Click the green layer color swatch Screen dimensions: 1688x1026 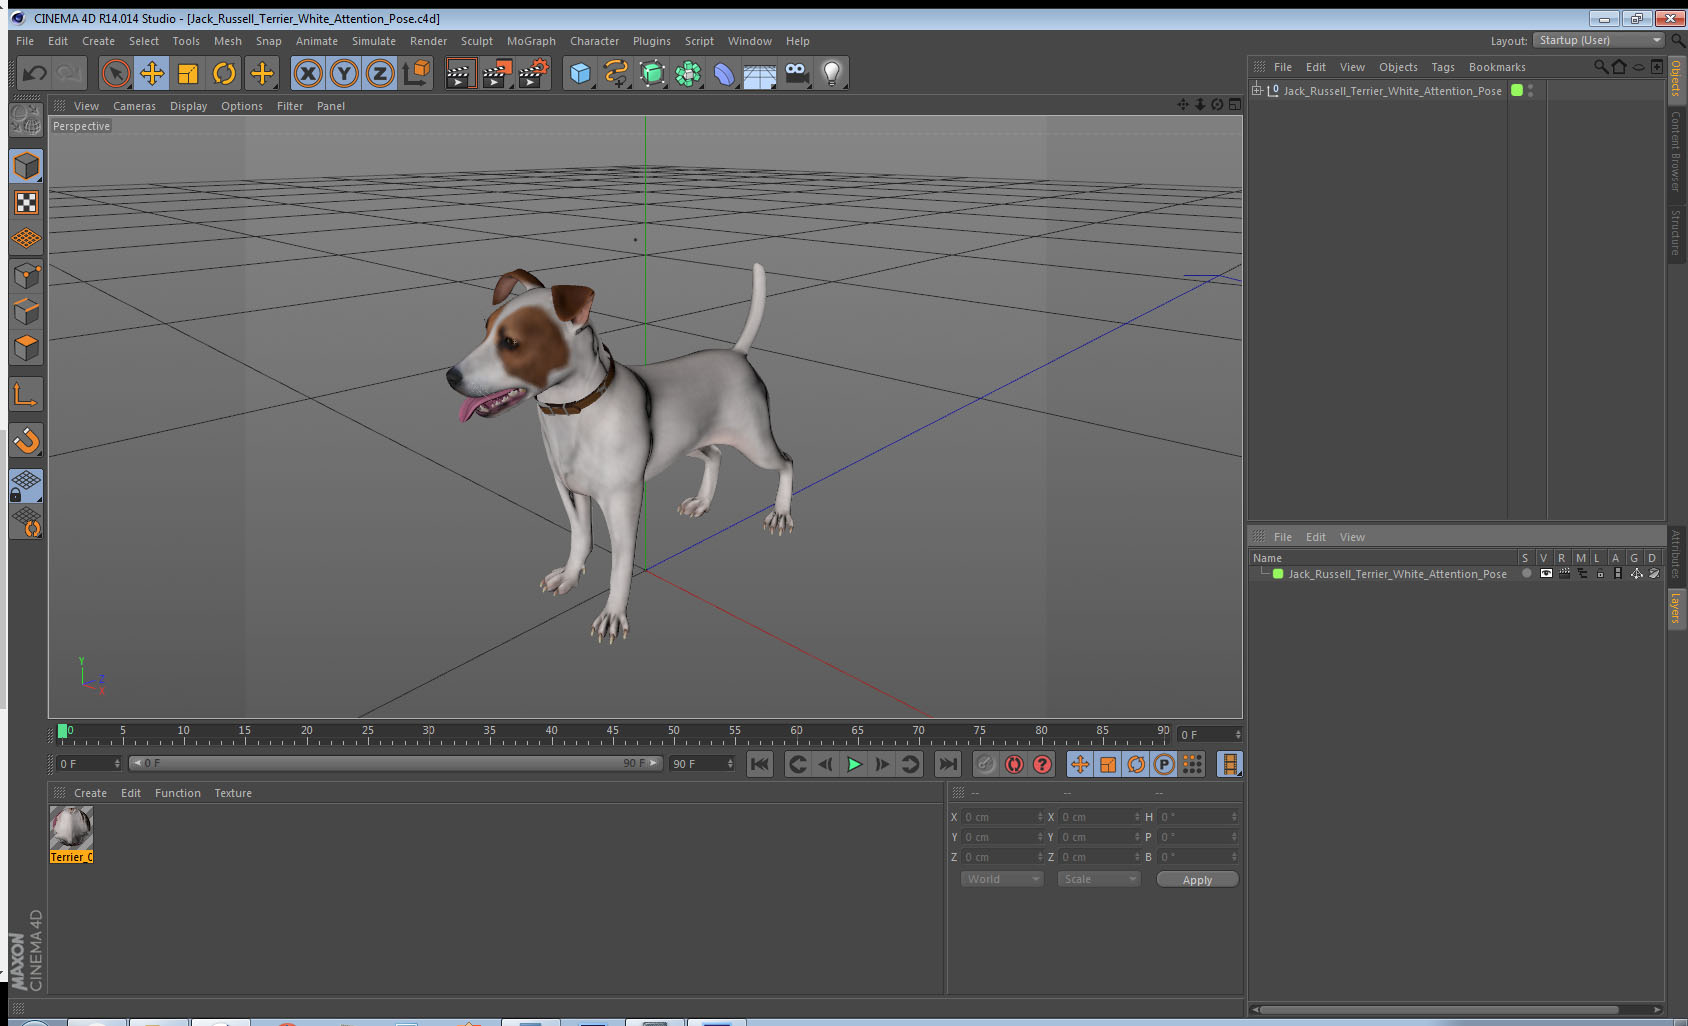pos(1278,574)
